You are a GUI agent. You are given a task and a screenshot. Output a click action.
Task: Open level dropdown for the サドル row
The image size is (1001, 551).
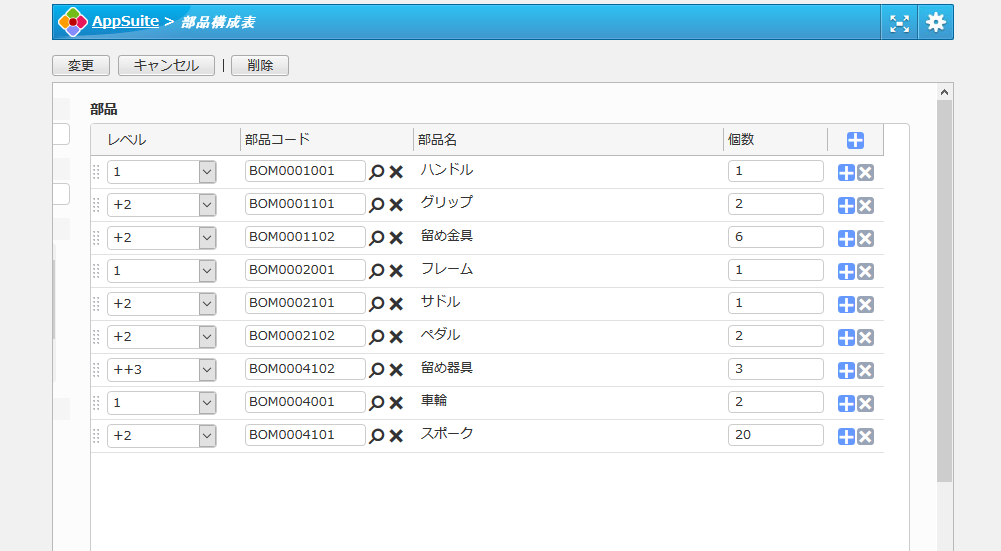point(208,304)
